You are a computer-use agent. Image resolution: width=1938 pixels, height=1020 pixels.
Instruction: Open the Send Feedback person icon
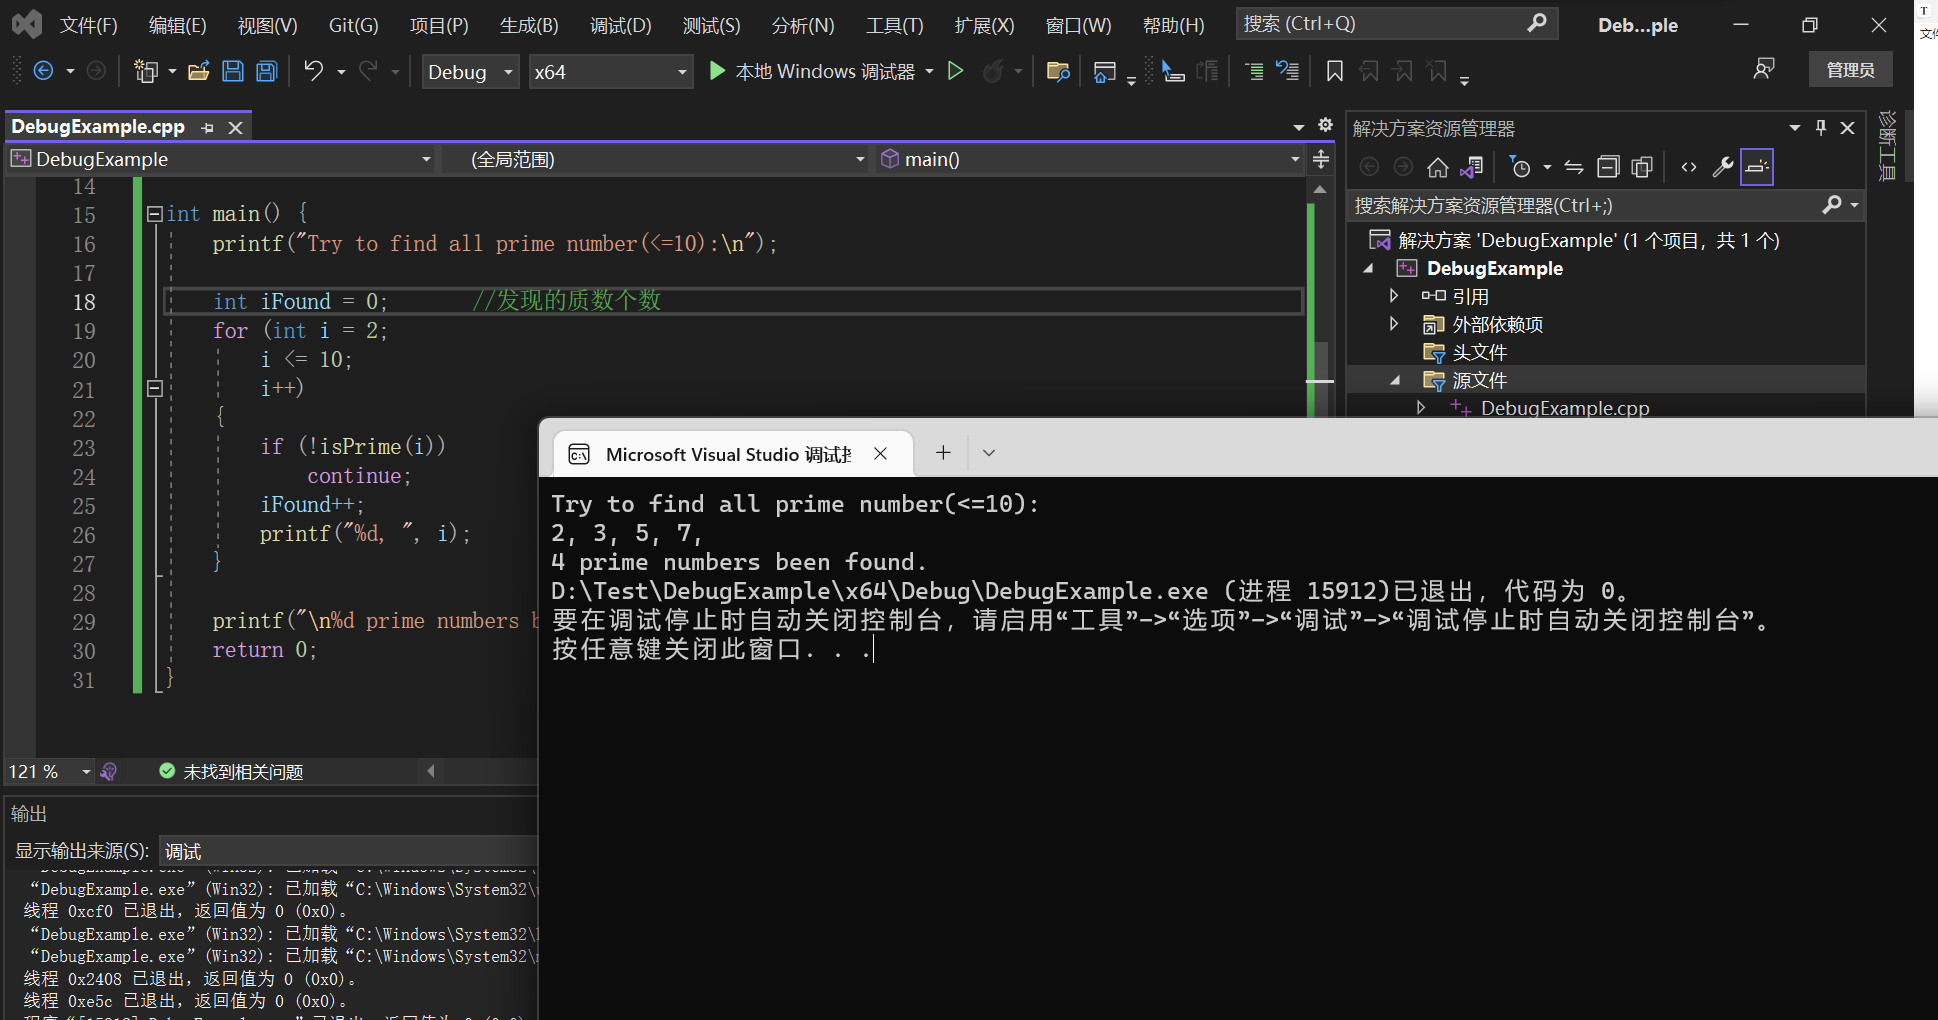tap(1764, 69)
